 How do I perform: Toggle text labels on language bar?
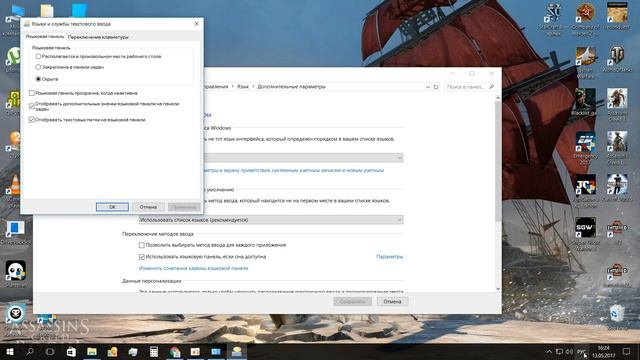click(31, 120)
